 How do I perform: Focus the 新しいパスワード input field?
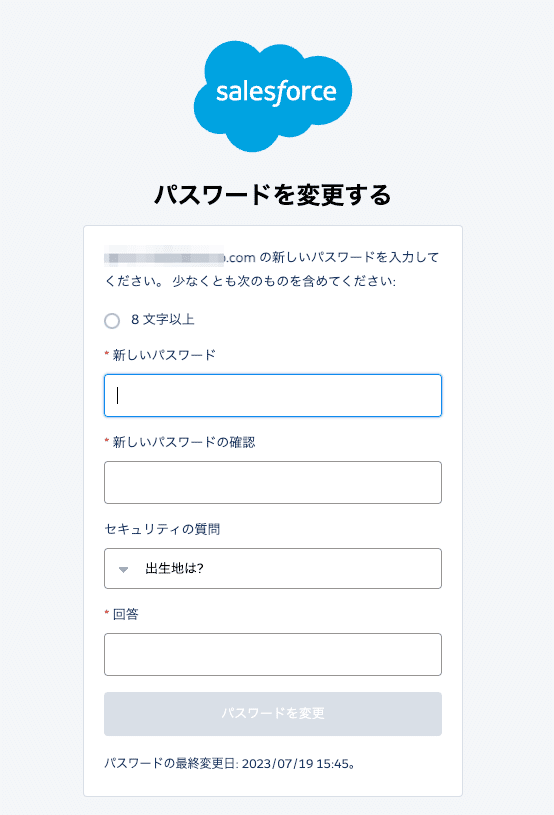coord(273,396)
